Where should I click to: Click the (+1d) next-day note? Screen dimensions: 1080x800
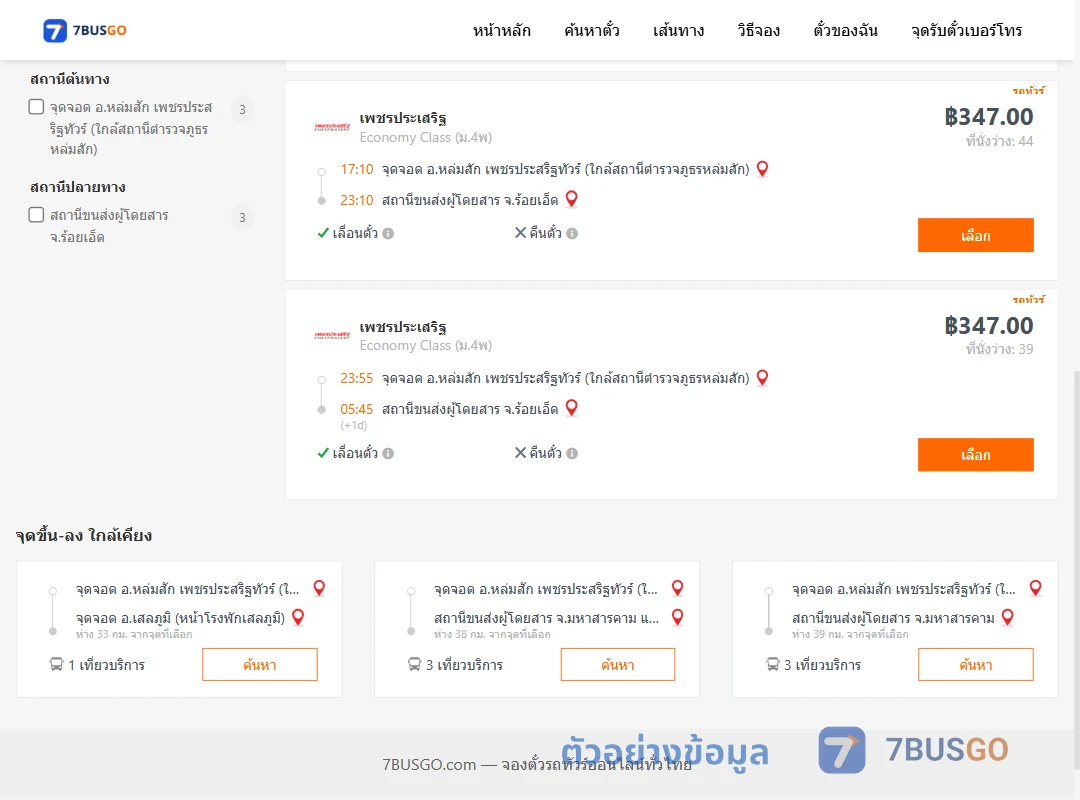(353, 426)
